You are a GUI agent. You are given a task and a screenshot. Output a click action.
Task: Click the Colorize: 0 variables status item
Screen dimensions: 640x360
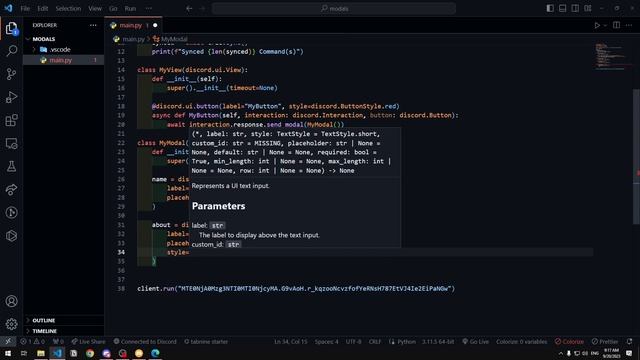pos(521,342)
